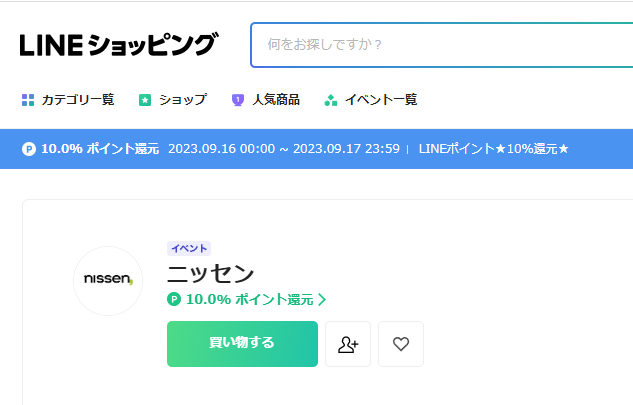The width and height of the screenshot is (633, 405).
Task: Click the nissen shop logo thumbnail
Action: pyautogui.click(x=108, y=280)
